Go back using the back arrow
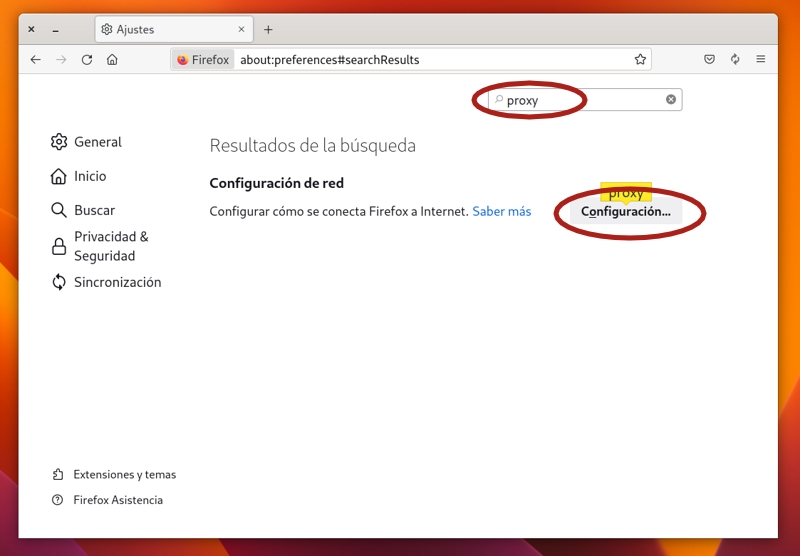Screen dimensions: 800x556 tap(36, 59)
